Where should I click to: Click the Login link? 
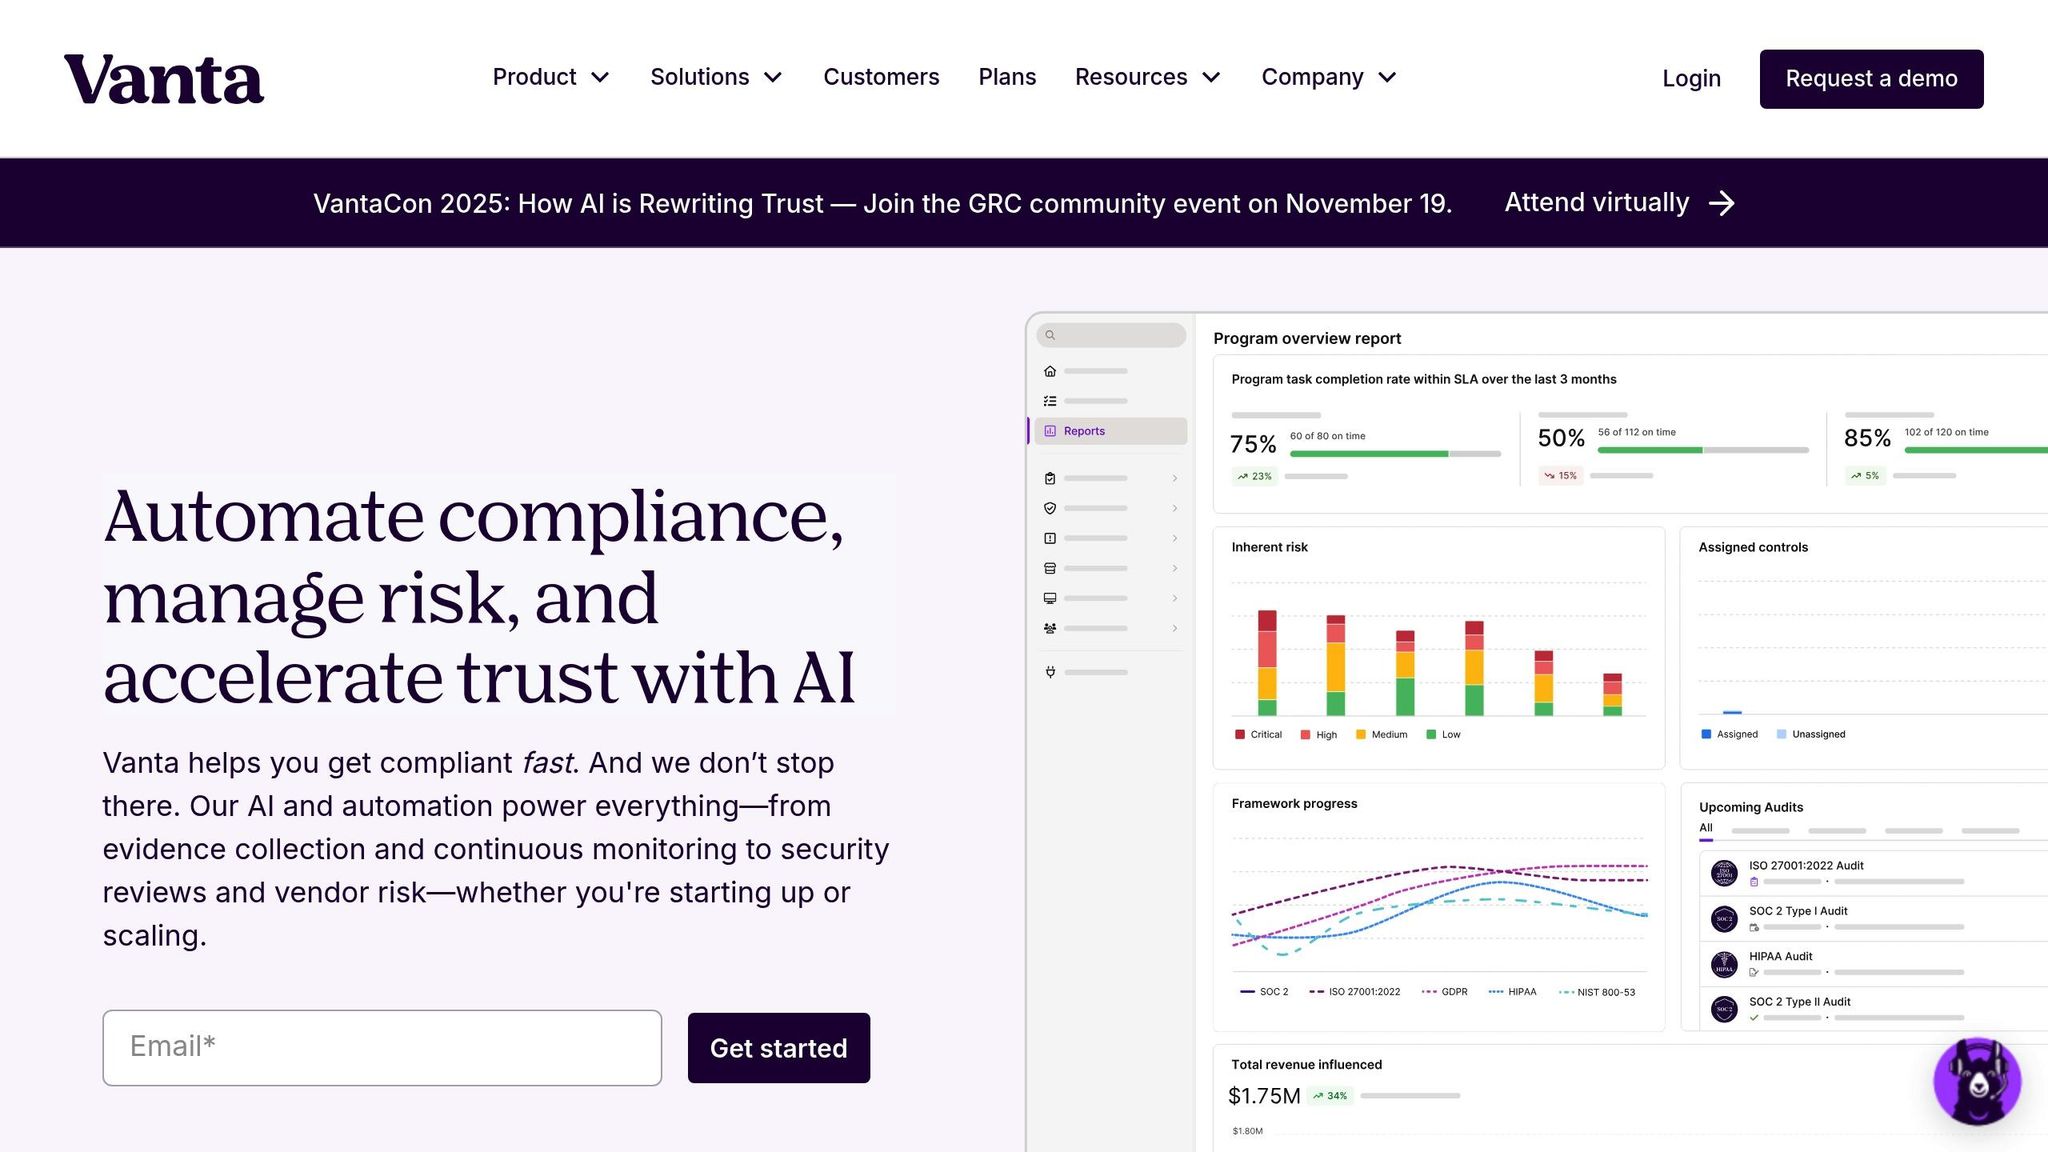click(1691, 79)
